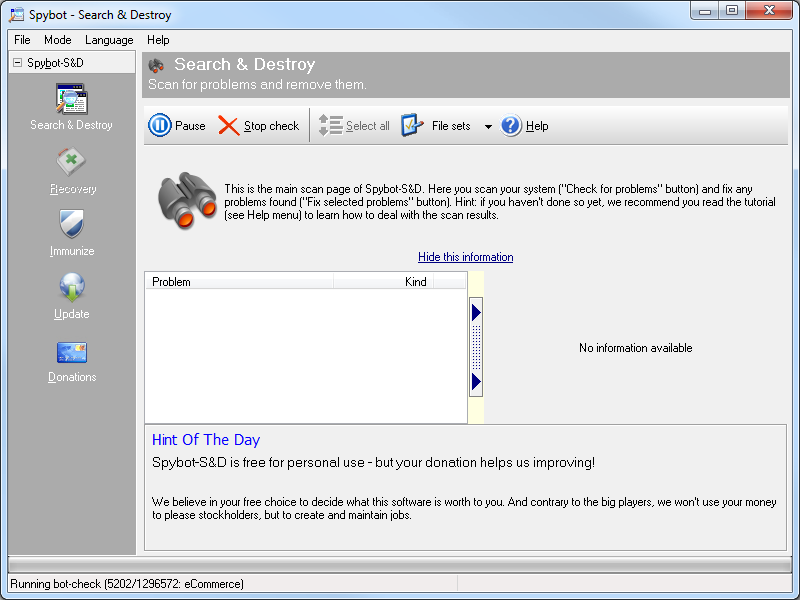Click the Donations sidebar label

click(72, 377)
